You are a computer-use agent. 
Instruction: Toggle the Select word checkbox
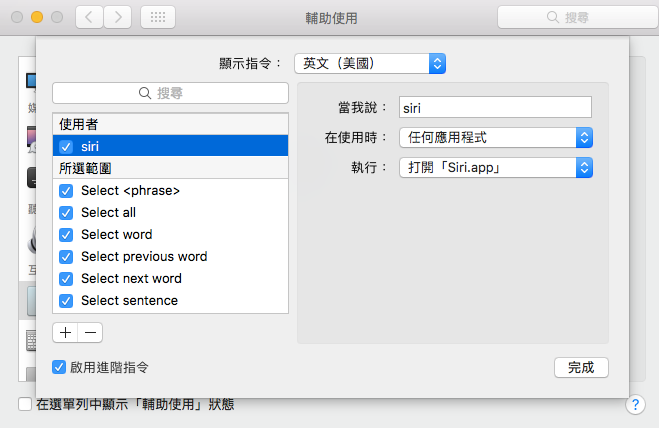pos(66,235)
